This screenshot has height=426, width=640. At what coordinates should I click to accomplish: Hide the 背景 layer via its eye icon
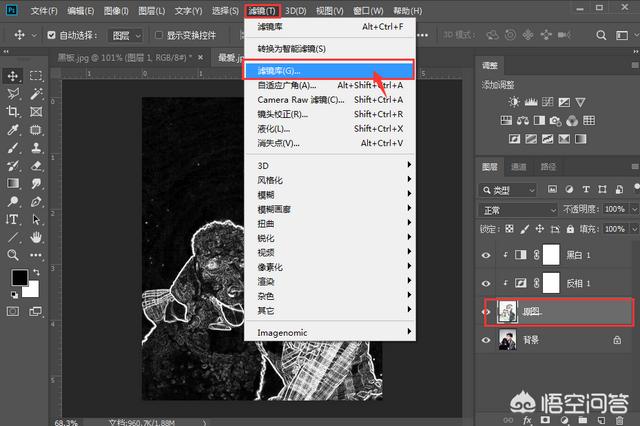[x=486, y=341]
